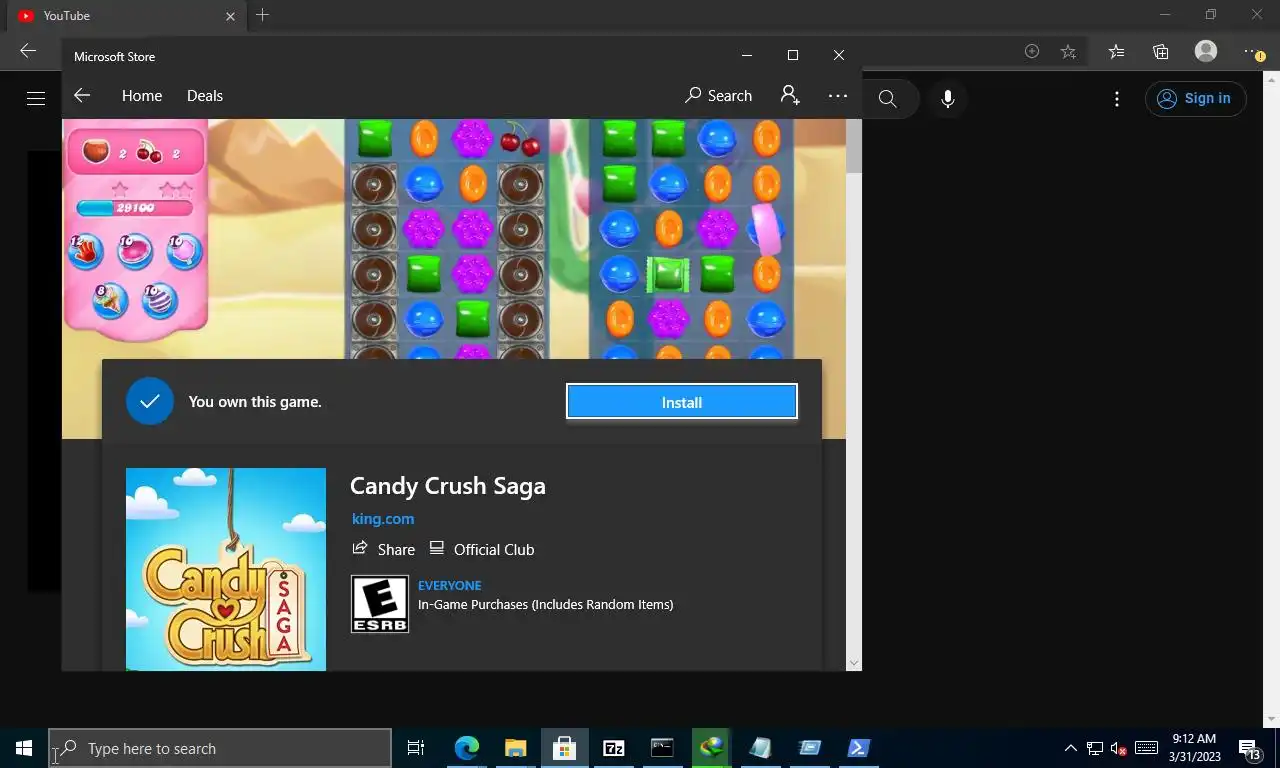Close the YouTube browser tab
This screenshot has width=1280, height=768.
[231, 16]
